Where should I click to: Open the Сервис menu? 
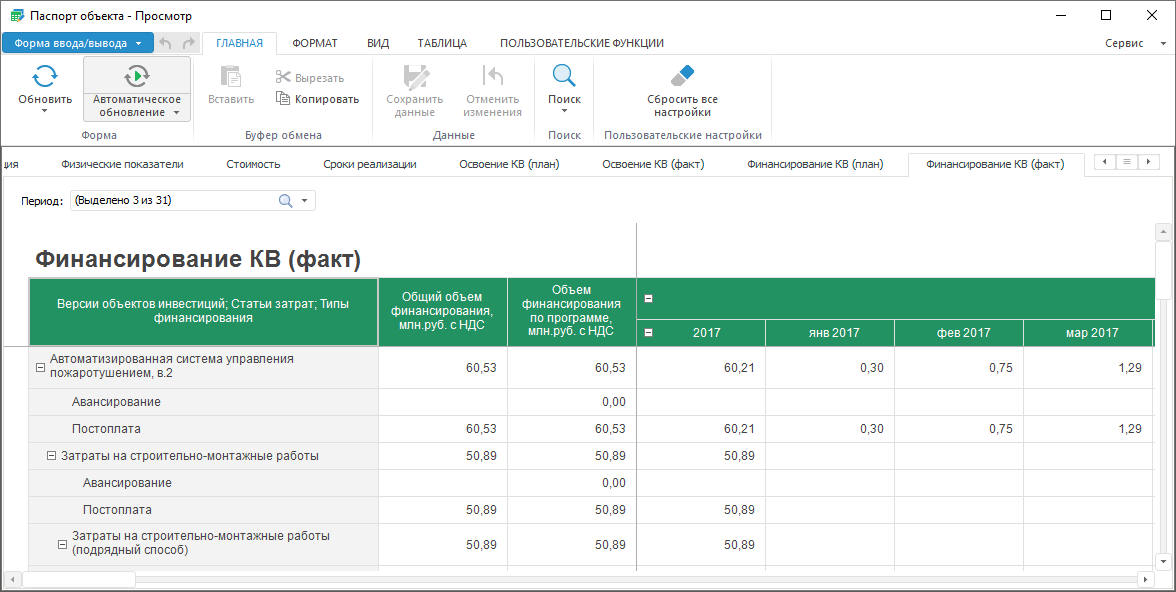coord(1134,44)
